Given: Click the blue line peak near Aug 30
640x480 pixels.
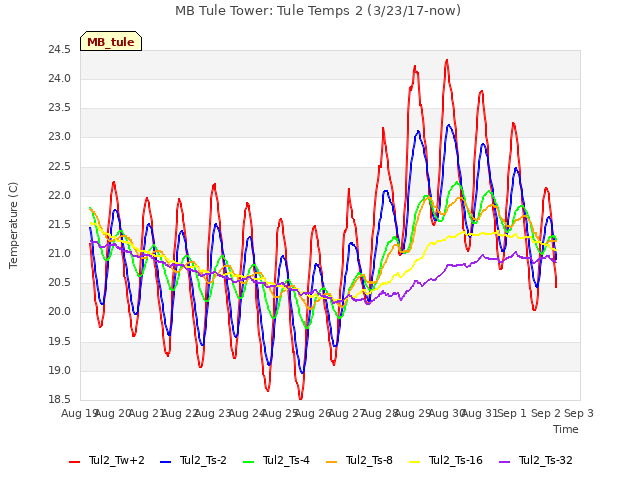Looking at the screenshot, I should pos(449,125).
